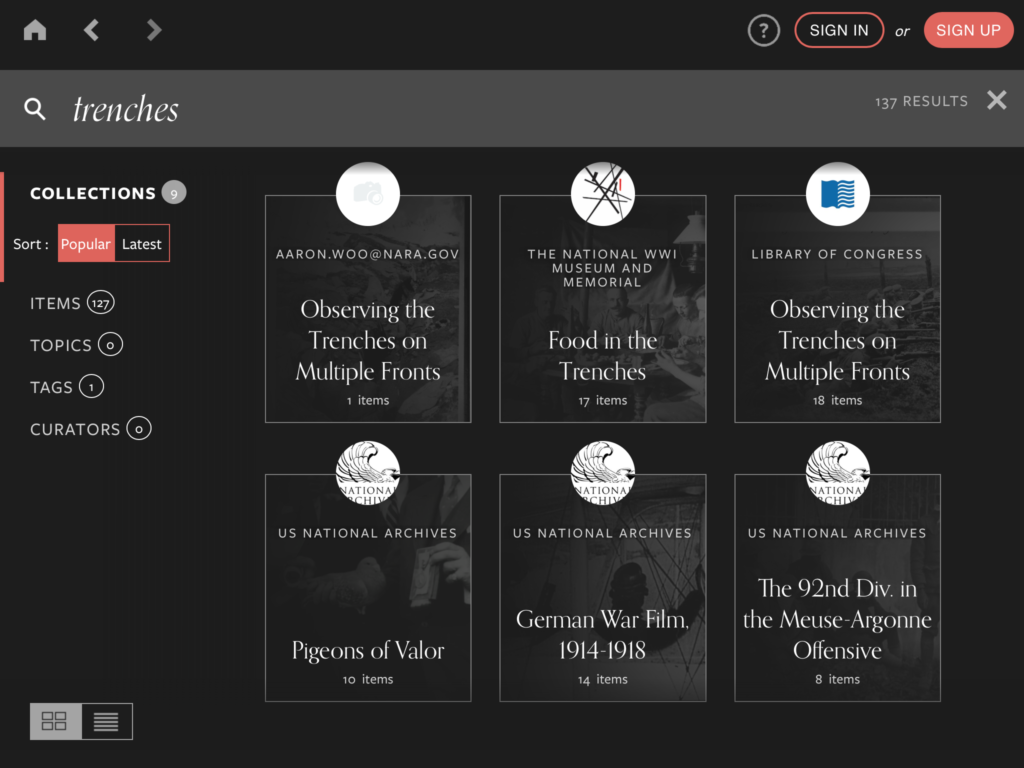This screenshot has width=1024, height=768.
Task: Click '137 RESULTS' text
Action: [921, 101]
